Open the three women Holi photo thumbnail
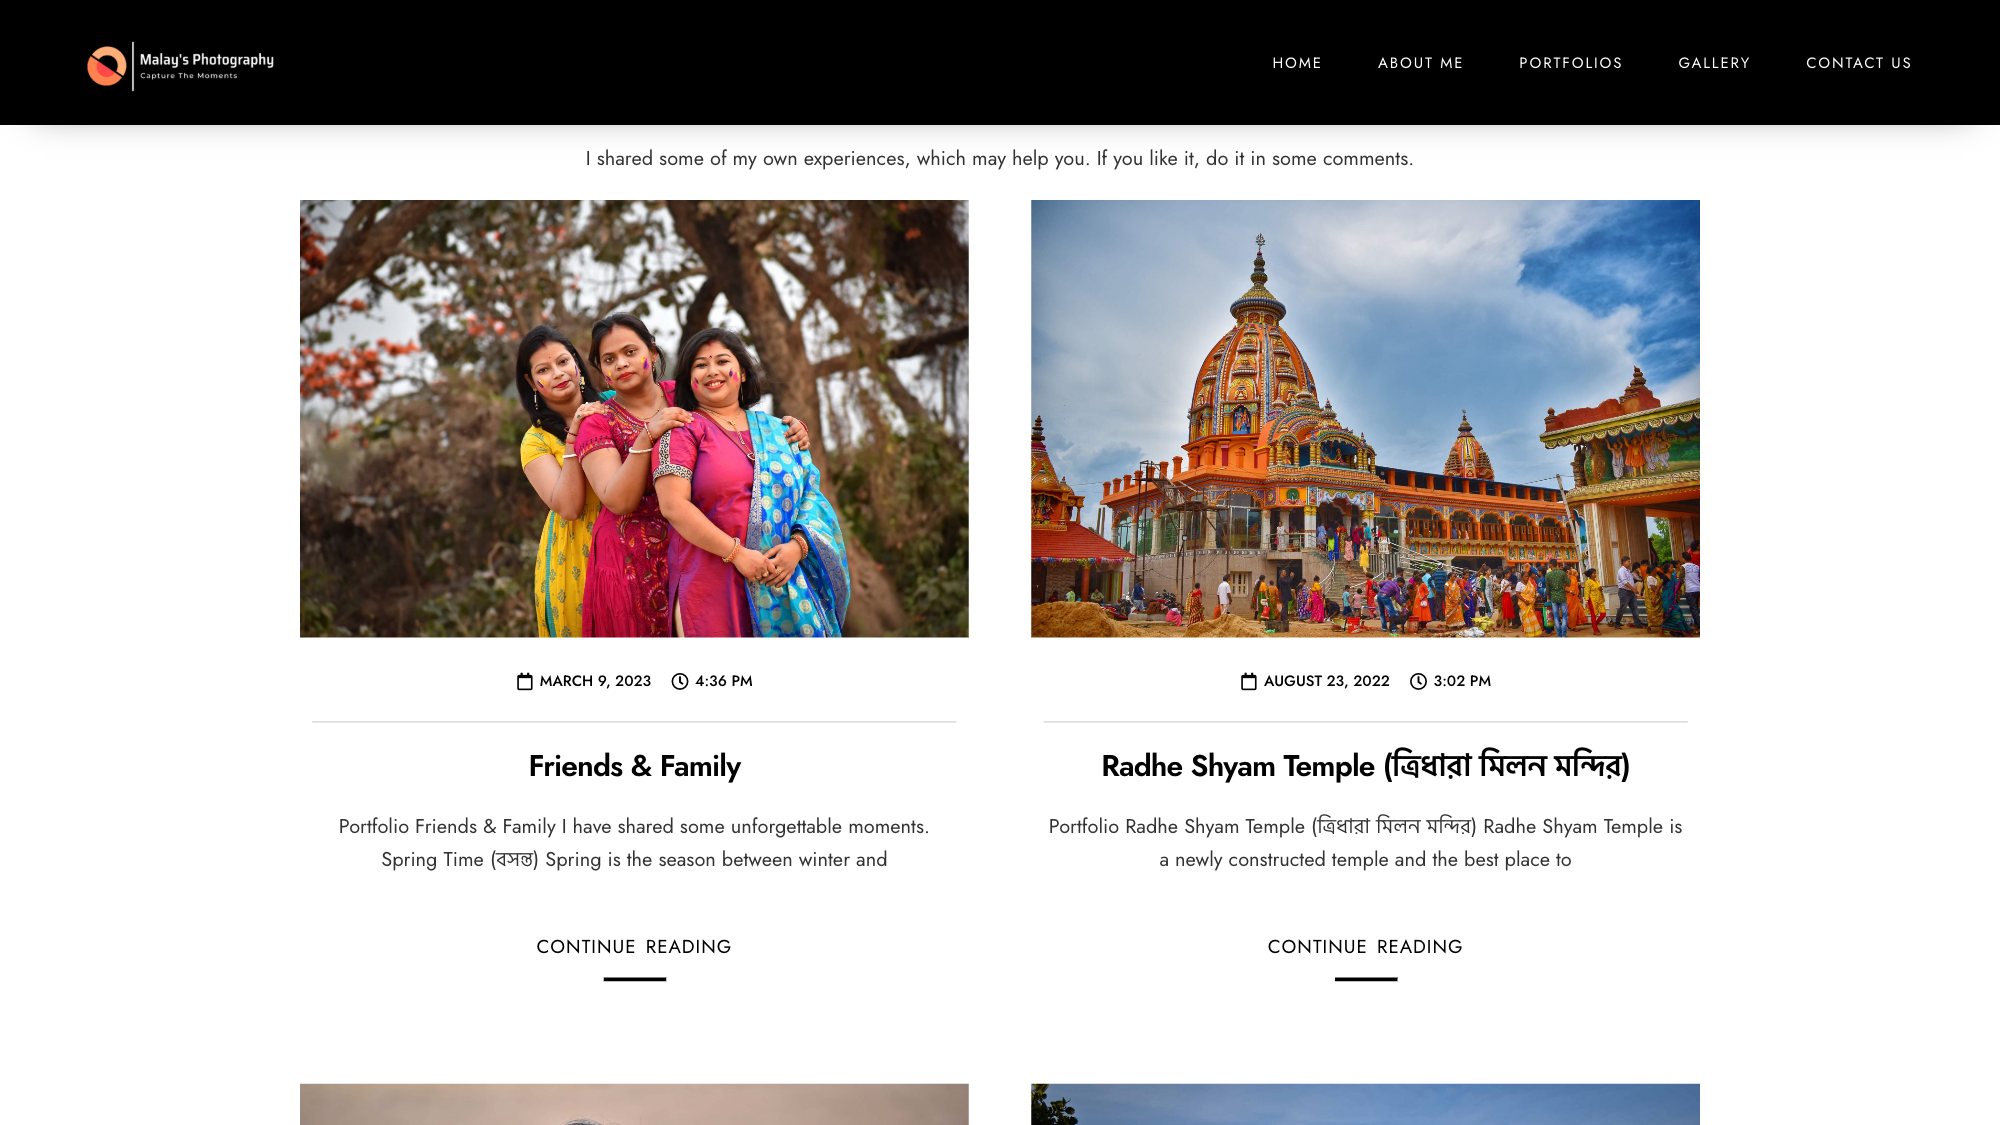2000x1125 pixels. pos(634,418)
